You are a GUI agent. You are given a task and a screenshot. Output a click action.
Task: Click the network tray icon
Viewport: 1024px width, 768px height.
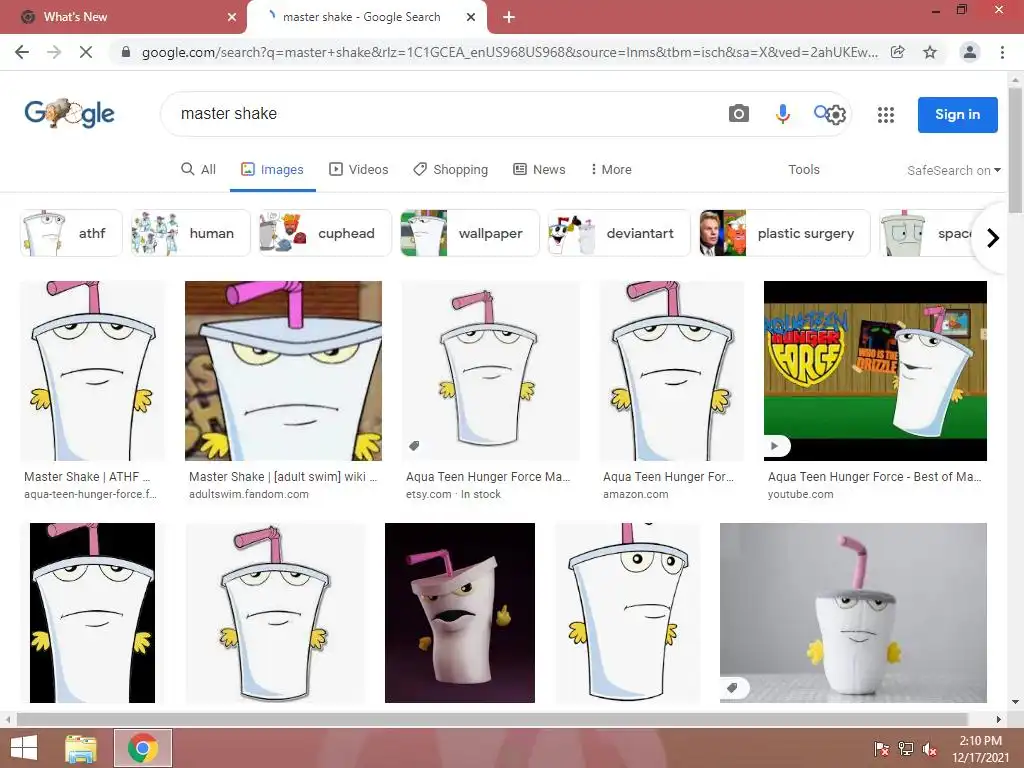click(906, 749)
